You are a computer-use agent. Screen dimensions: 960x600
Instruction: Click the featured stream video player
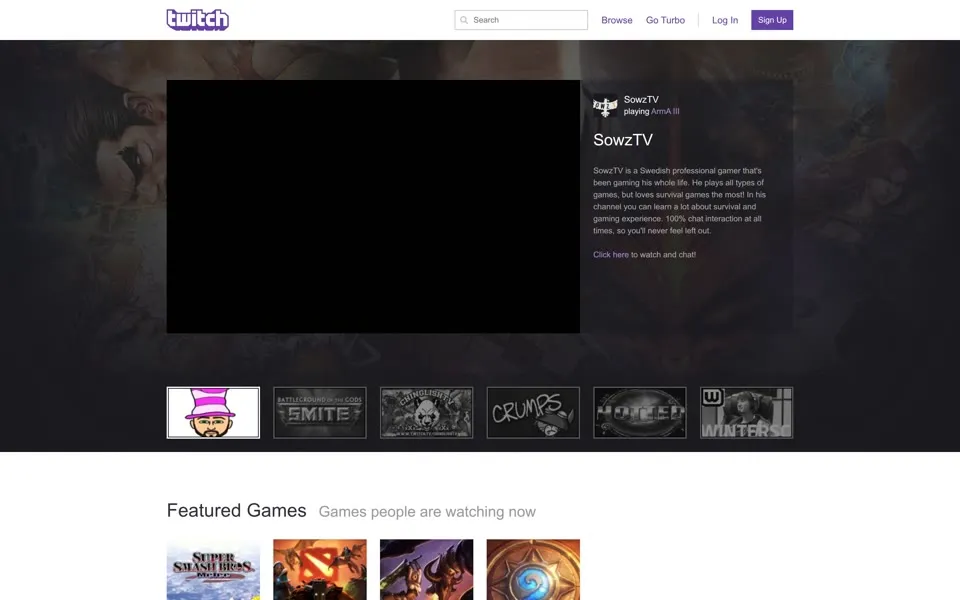pyautogui.click(x=373, y=206)
